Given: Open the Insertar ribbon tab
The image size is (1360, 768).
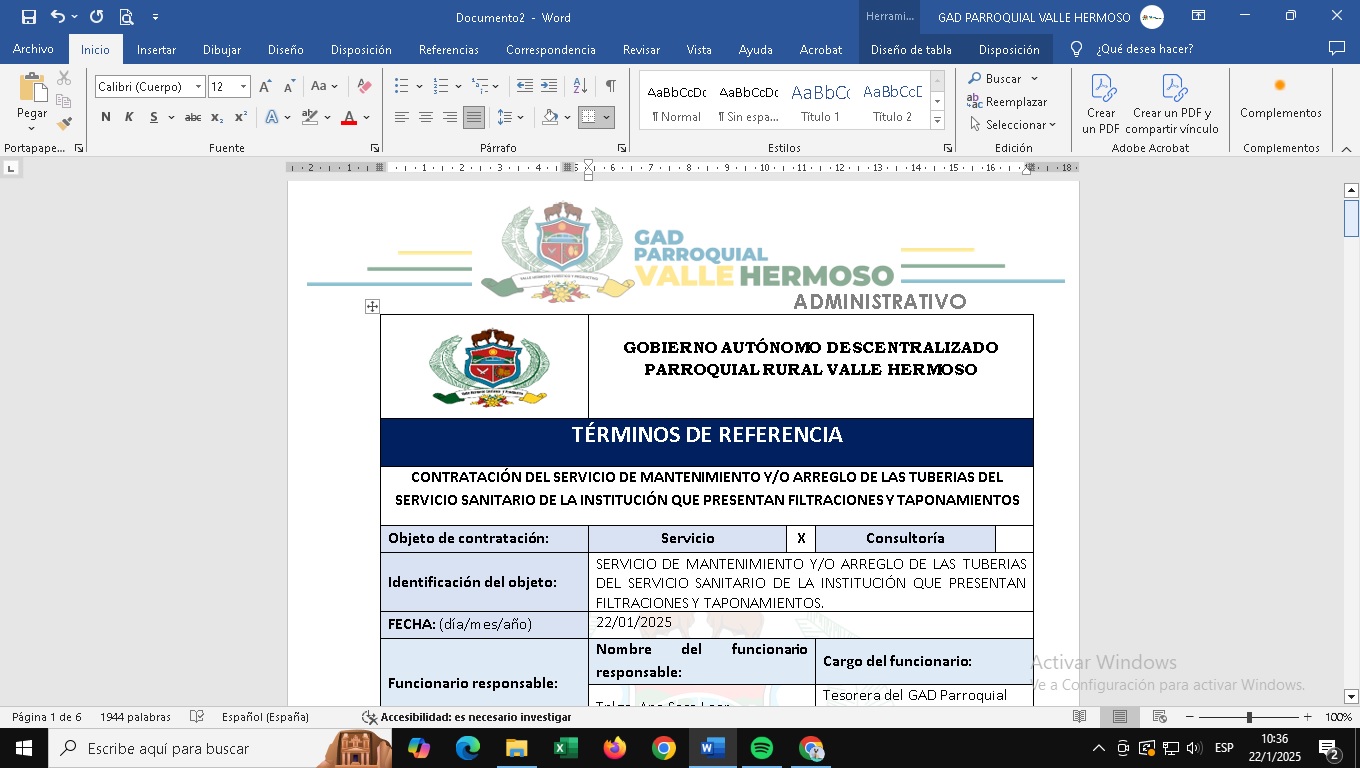Looking at the screenshot, I should pos(156,49).
